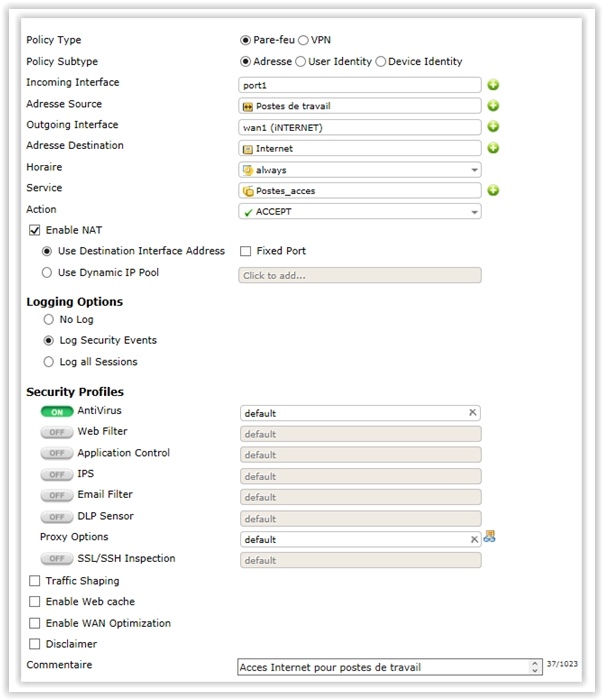Clear the Proxy Options profile with X icon
The width and height of the screenshot is (603, 700).
(x=474, y=539)
